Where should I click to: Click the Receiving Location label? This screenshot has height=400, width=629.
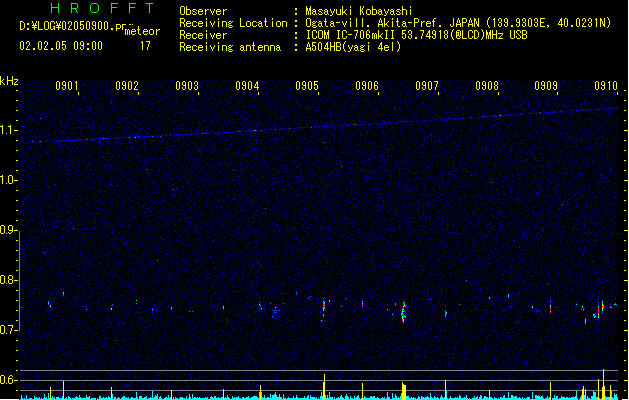[x=233, y=23]
